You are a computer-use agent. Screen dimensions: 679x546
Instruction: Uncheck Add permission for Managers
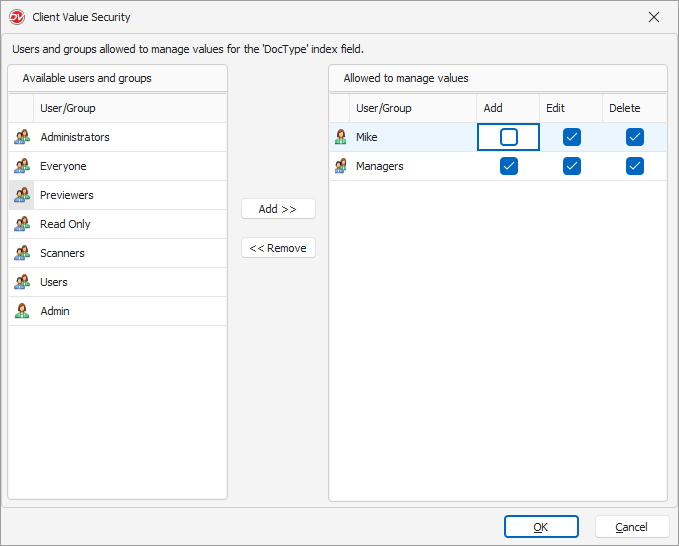509,166
